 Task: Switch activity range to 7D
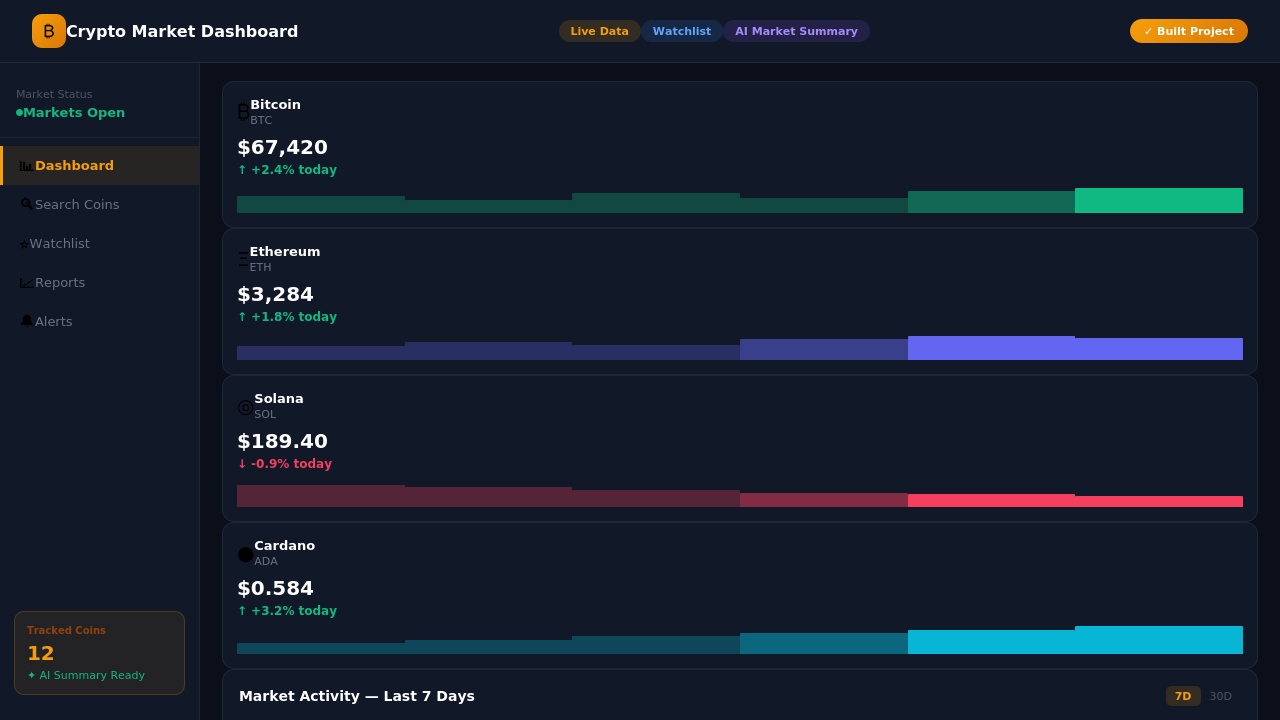[x=1183, y=696]
